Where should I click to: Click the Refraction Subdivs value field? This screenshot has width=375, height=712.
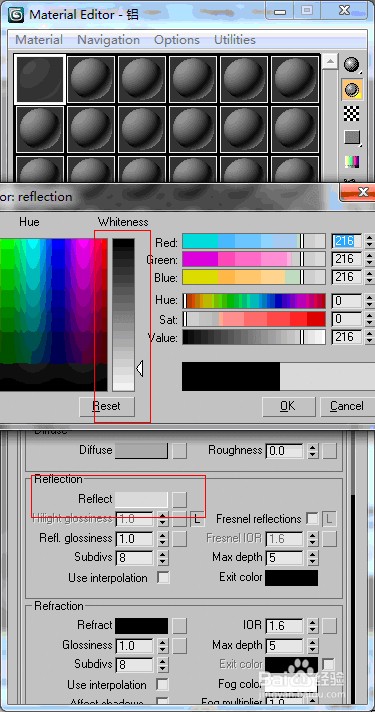[135, 665]
